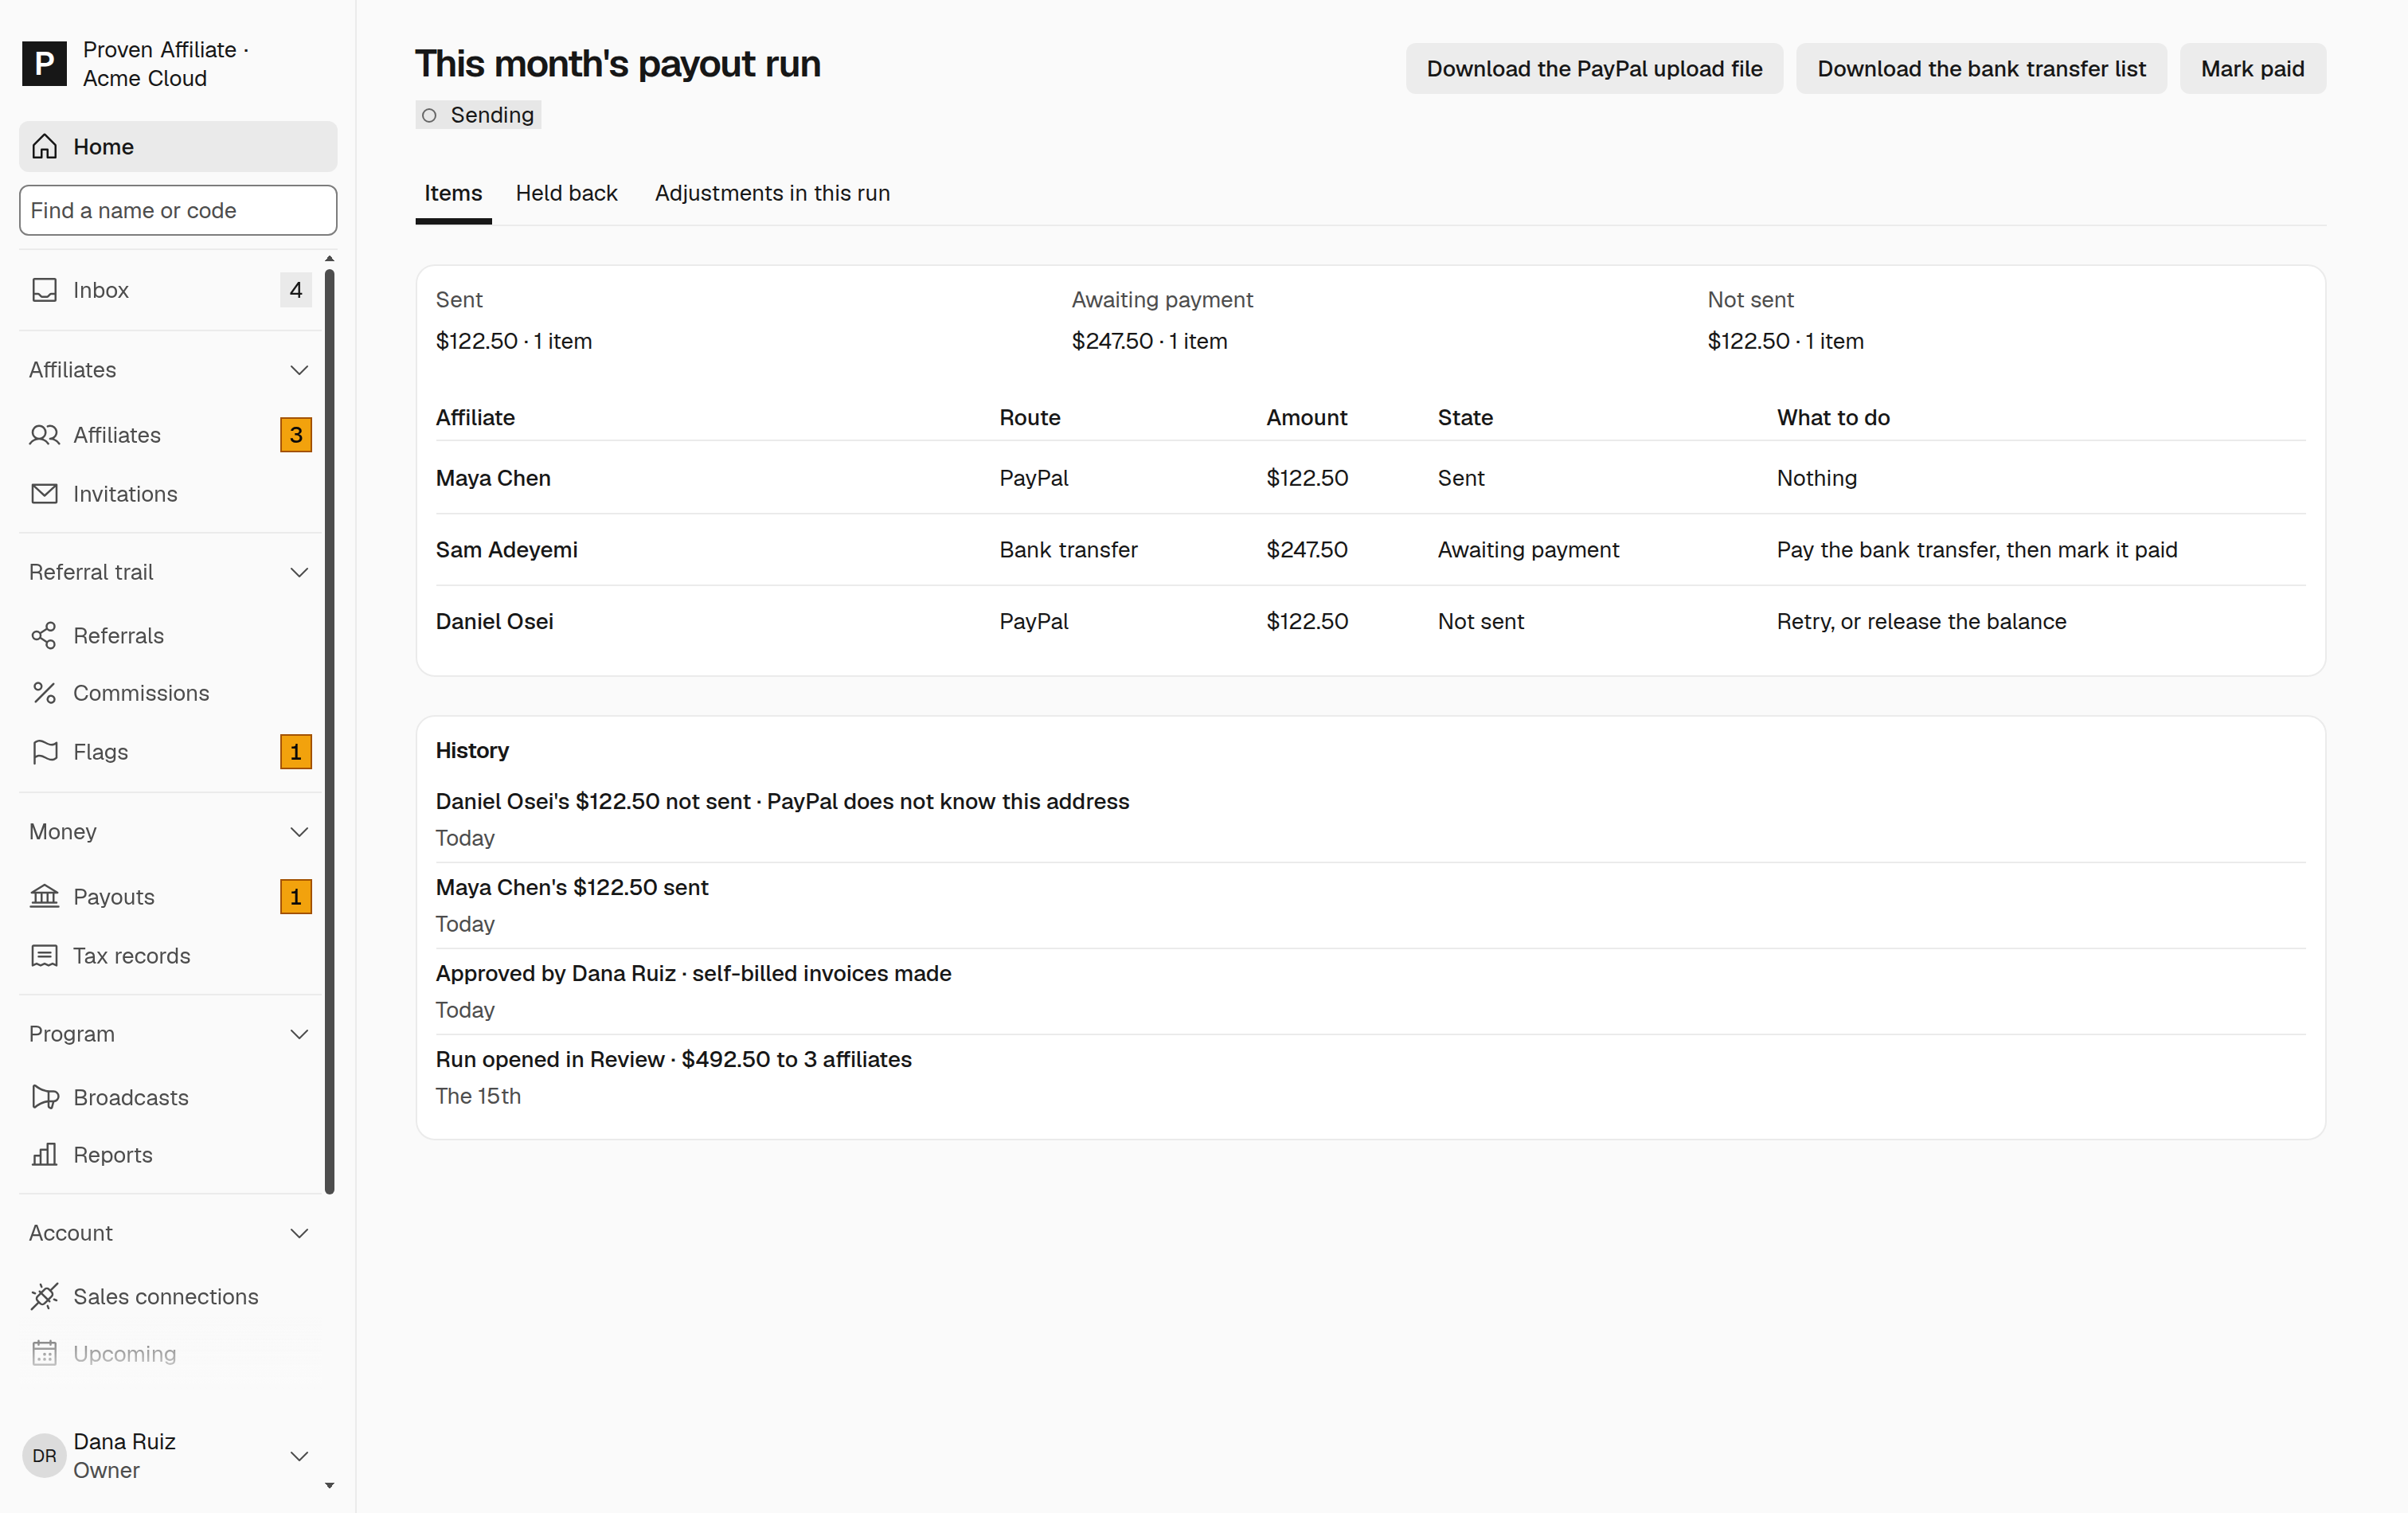
Task: Collapse the Affiliates section chevron
Action: pos(299,370)
